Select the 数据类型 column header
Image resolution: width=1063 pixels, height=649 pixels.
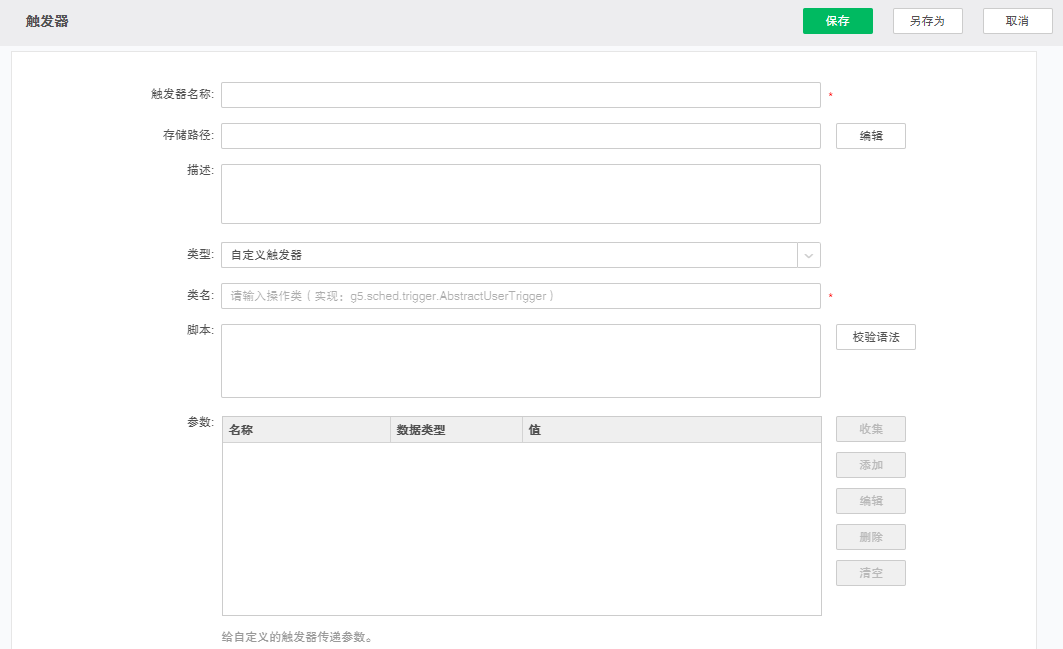(x=455, y=430)
